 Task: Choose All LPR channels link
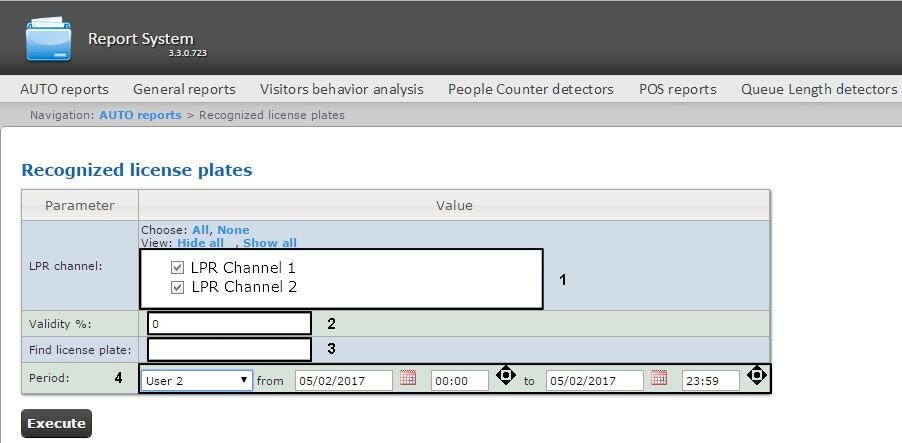[x=200, y=230]
